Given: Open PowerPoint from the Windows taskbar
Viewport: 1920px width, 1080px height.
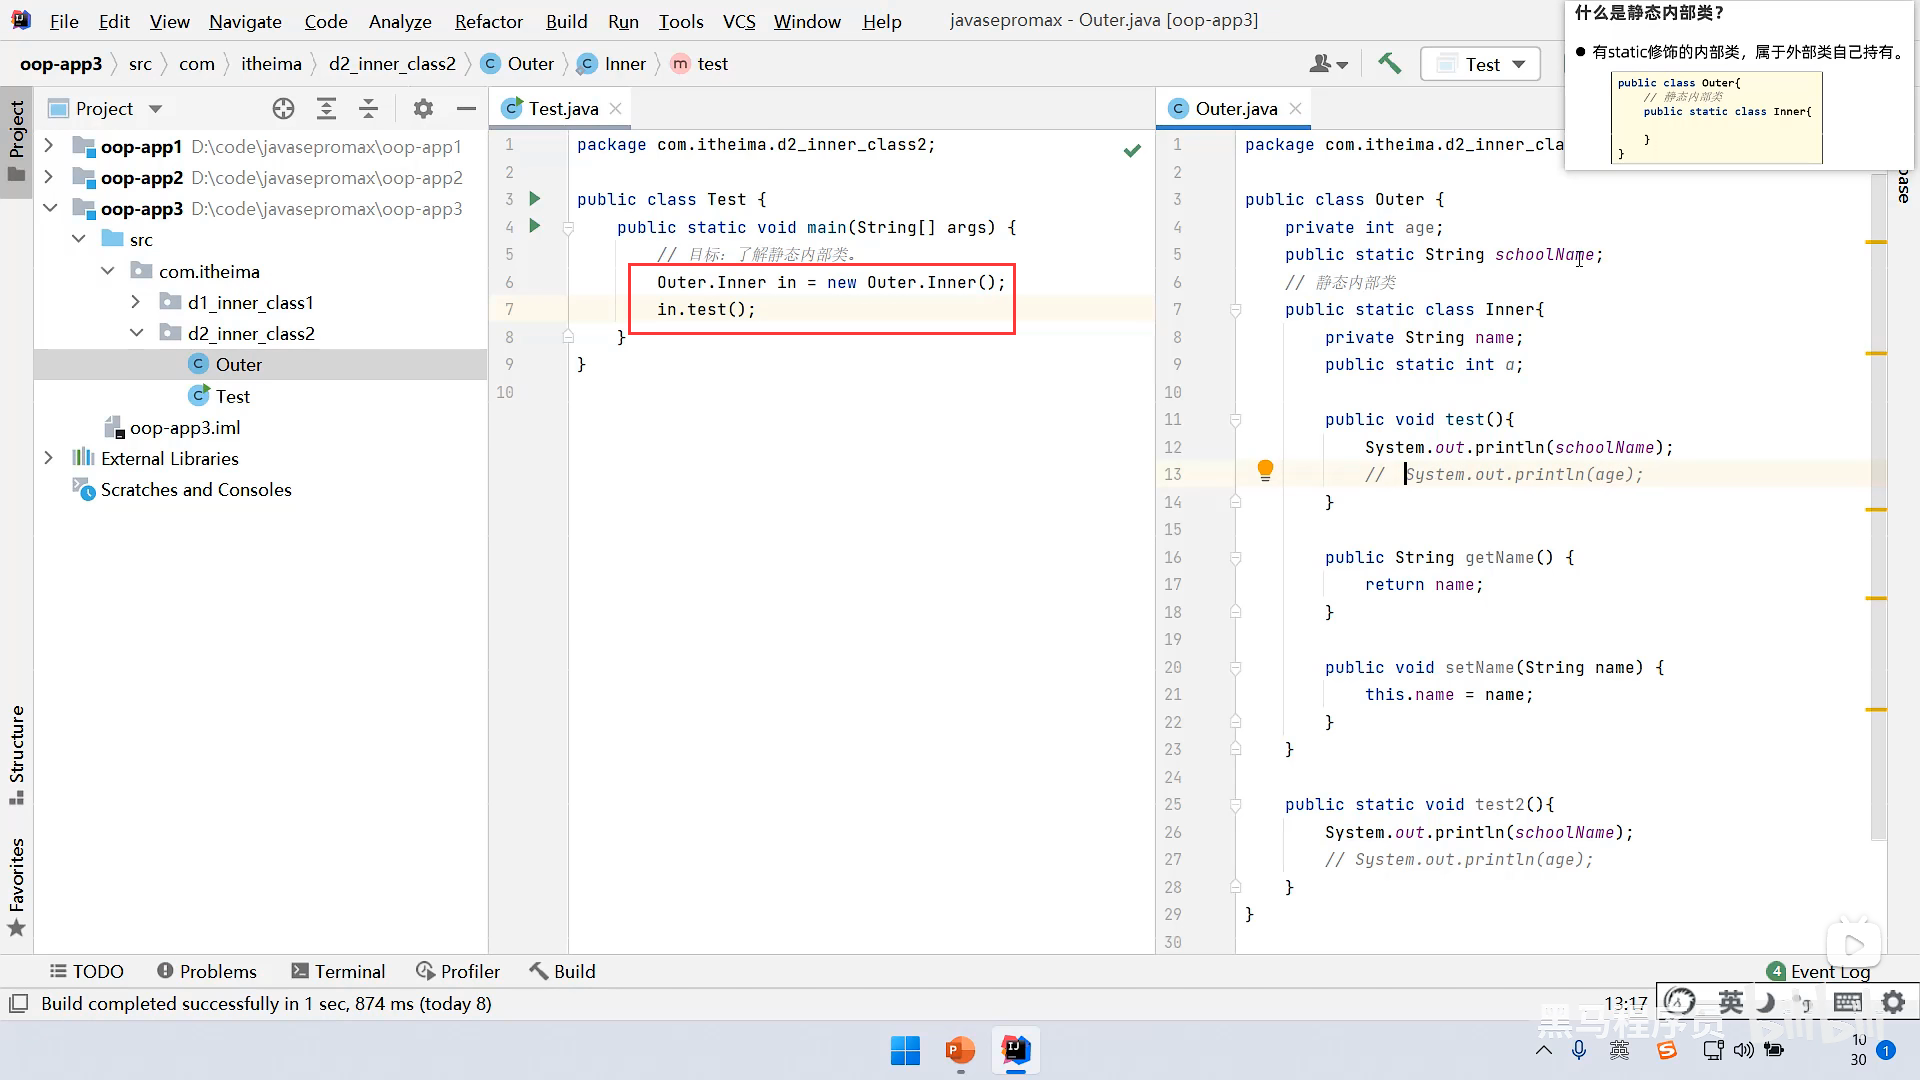Looking at the screenshot, I should pos(960,1050).
